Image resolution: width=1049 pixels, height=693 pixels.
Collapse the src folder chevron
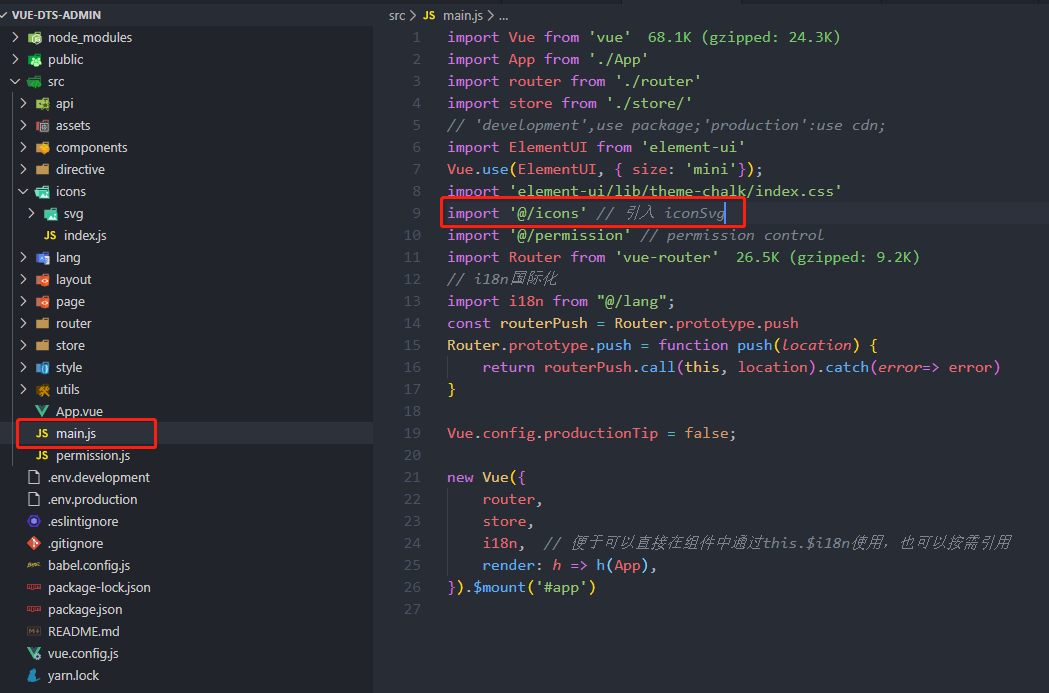[x=15, y=82]
